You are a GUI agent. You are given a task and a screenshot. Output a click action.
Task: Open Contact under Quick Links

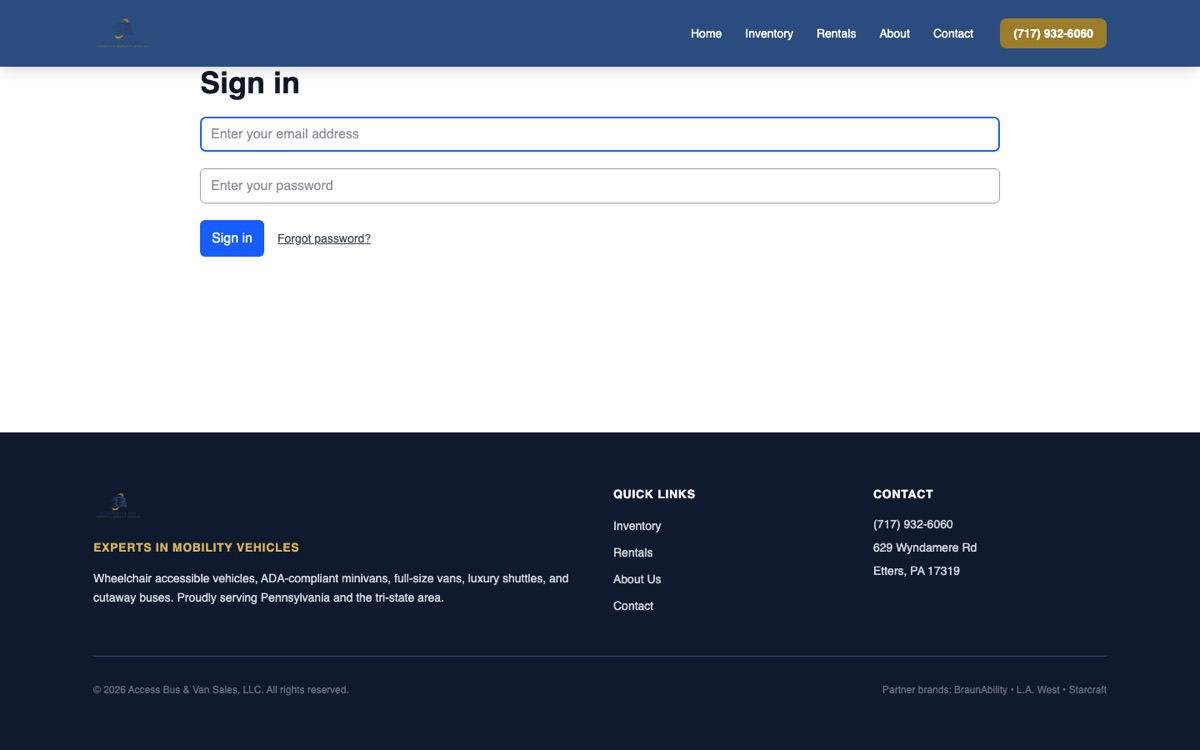[x=633, y=606]
